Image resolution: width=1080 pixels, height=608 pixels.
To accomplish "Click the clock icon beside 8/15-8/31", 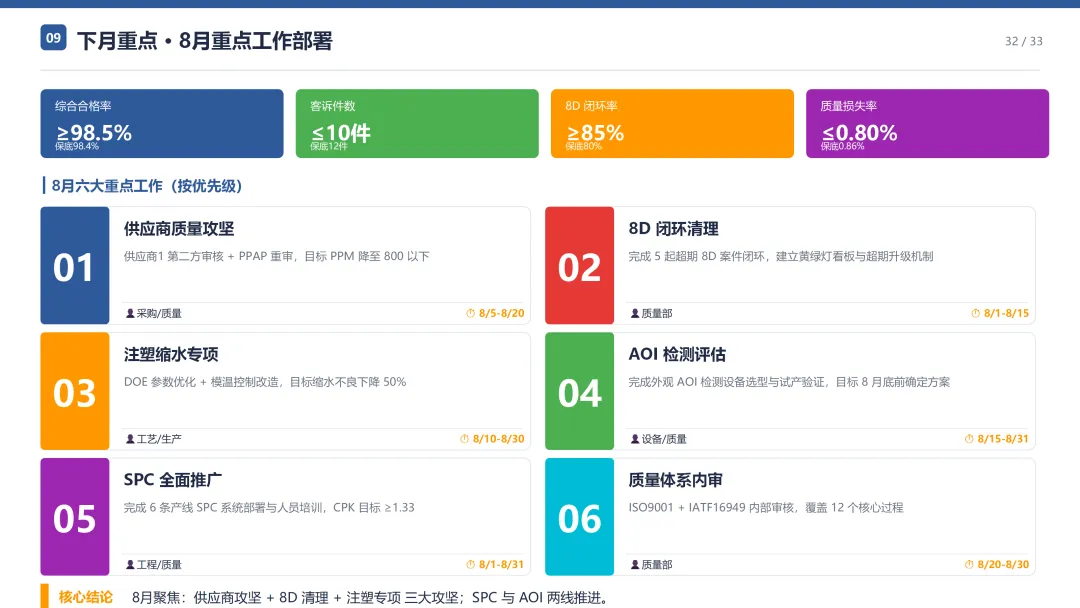I will point(969,439).
